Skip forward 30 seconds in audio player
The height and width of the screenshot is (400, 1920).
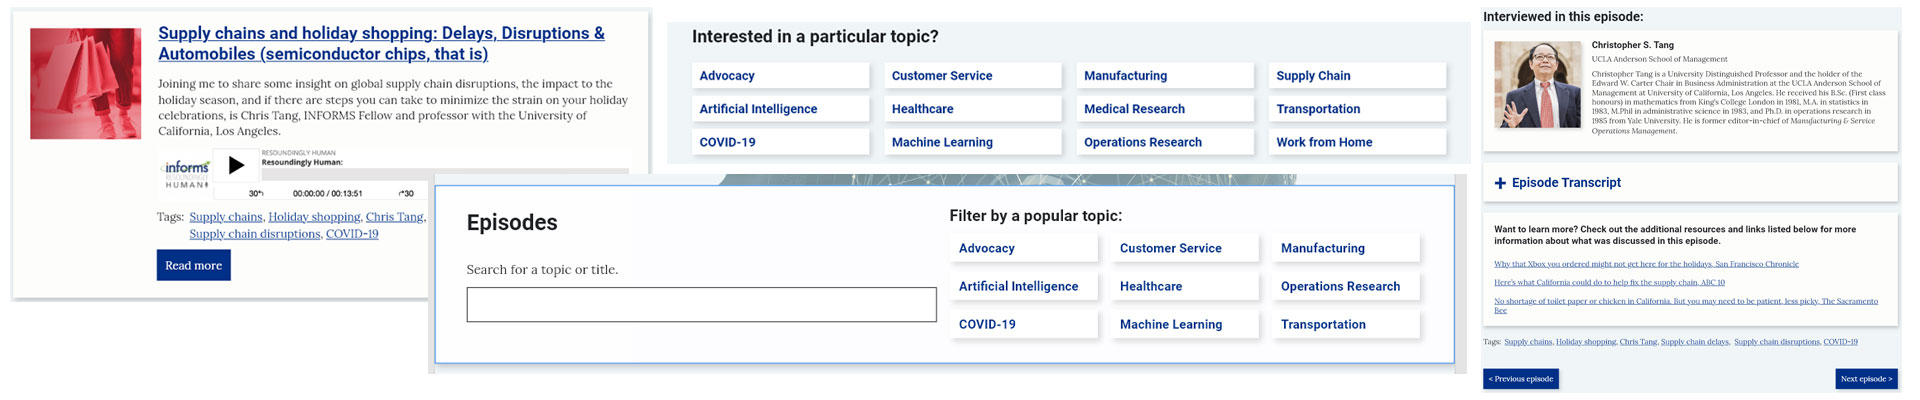point(406,193)
